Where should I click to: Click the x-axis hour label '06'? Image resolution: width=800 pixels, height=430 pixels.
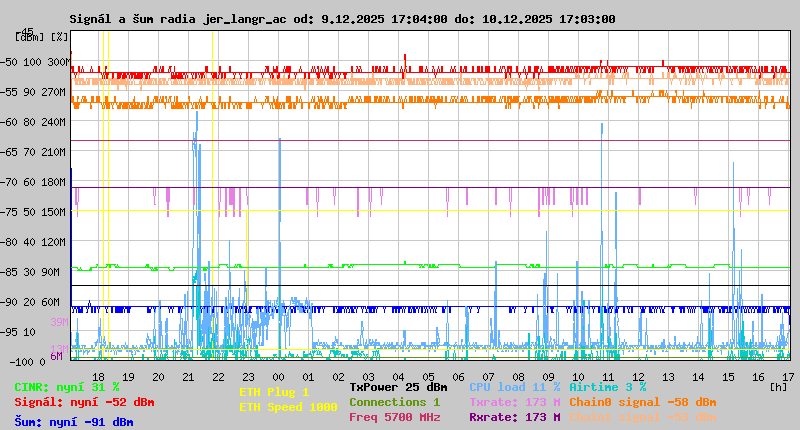[x=458, y=377]
